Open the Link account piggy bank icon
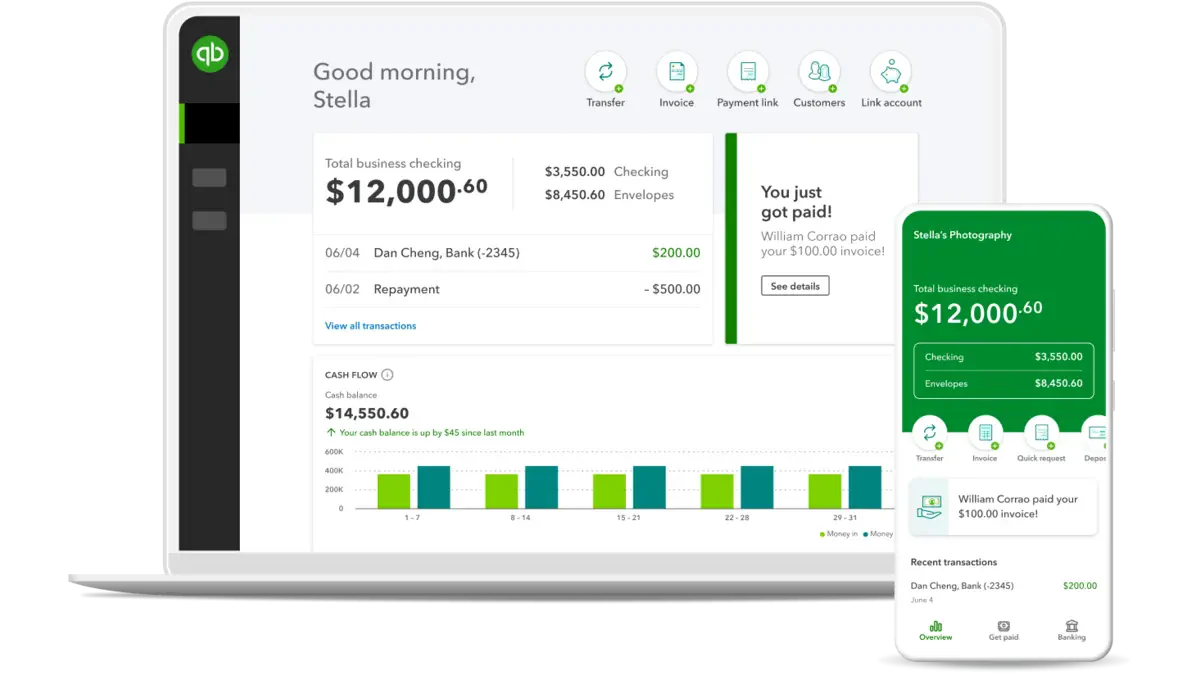 (891, 72)
